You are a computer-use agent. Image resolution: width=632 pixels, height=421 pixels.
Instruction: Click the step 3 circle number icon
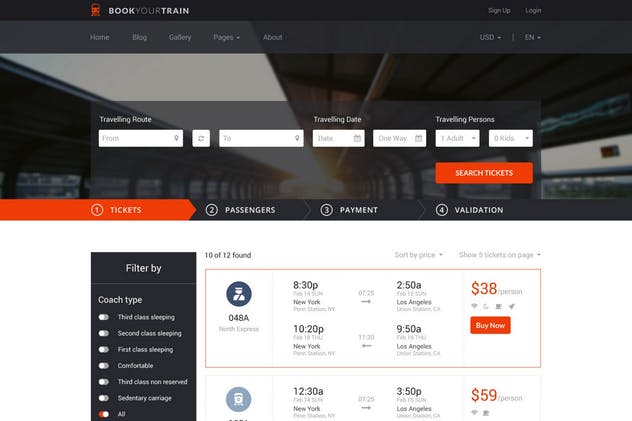pyautogui.click(x=326, y=210)
